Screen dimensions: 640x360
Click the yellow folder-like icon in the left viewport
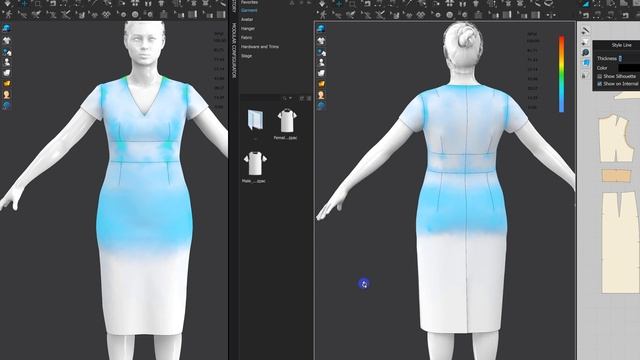pyautogui.click(x=7, y=84)
